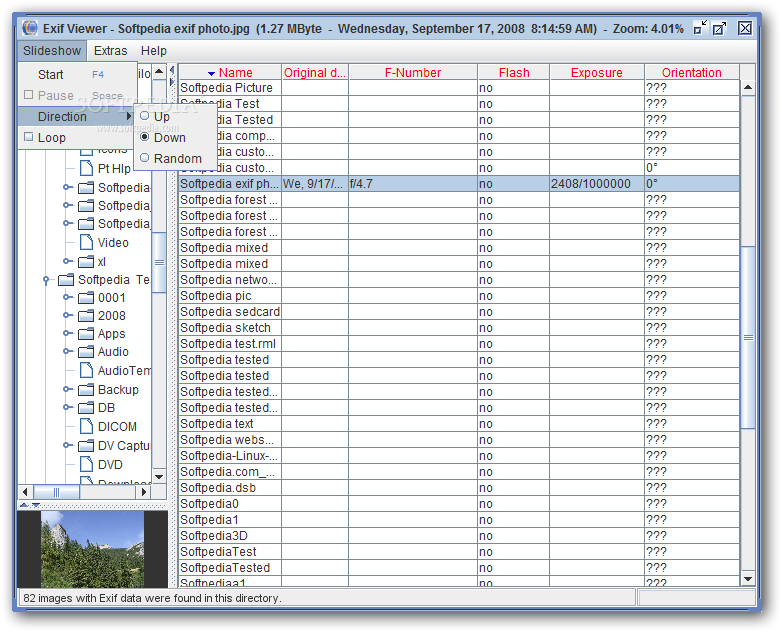This screenshot has height=632, width=782.
Task: Click the tree vertical scrollbar thumb
Action: click(159, 262)
